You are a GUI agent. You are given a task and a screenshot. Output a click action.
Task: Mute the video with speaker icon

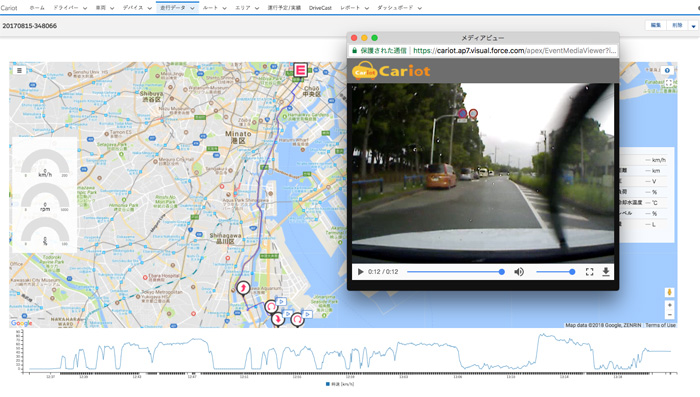(x=519, y=272)
